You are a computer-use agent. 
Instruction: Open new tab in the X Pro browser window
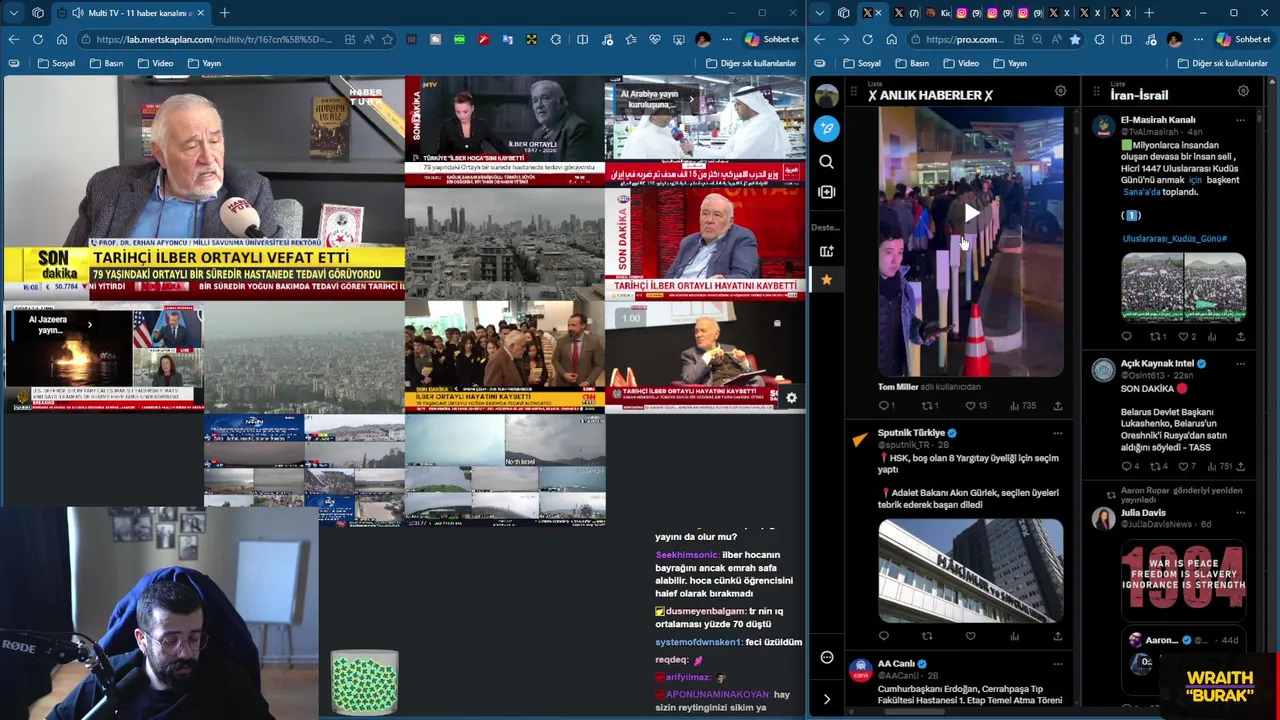[1149, 13]
